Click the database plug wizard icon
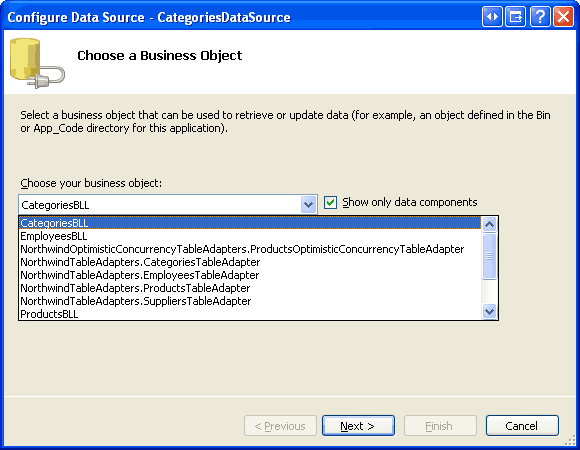The height and width of the screenshot is (450, 580). click(37, 63)
